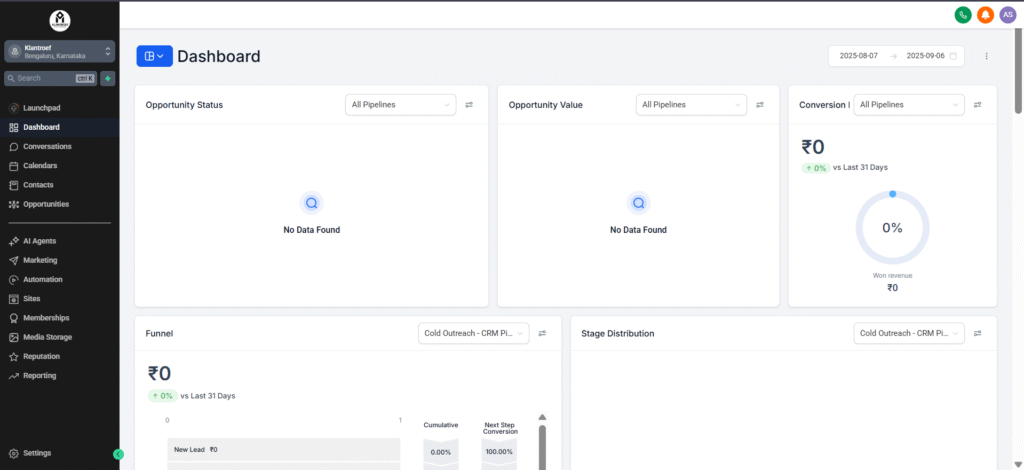Open the Opportunity Status All Pipelines dropdown

pos(401,104)
